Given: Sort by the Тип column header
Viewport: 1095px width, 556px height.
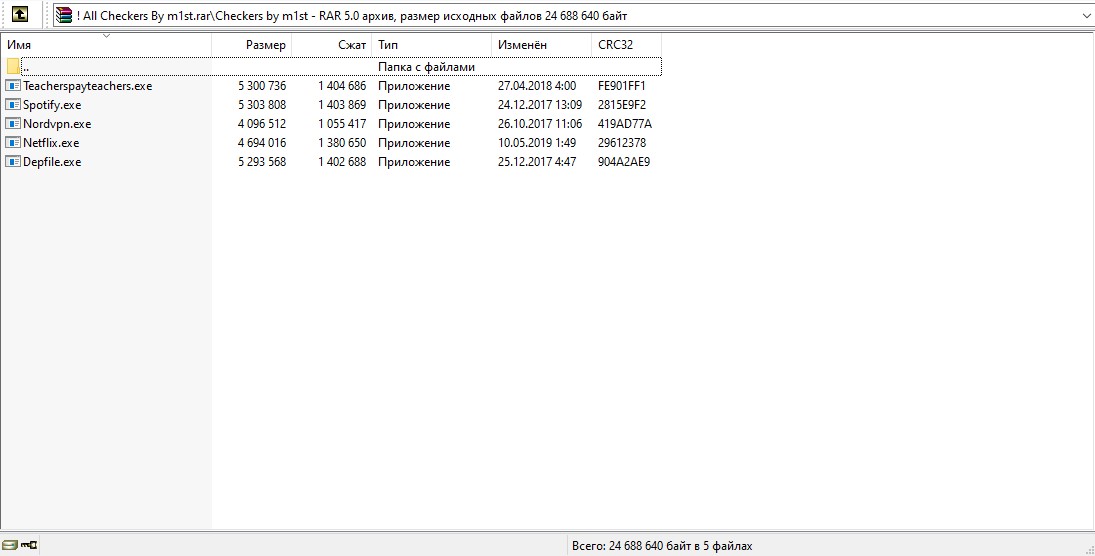Looking at the screenshot, I should pos(431,45).
